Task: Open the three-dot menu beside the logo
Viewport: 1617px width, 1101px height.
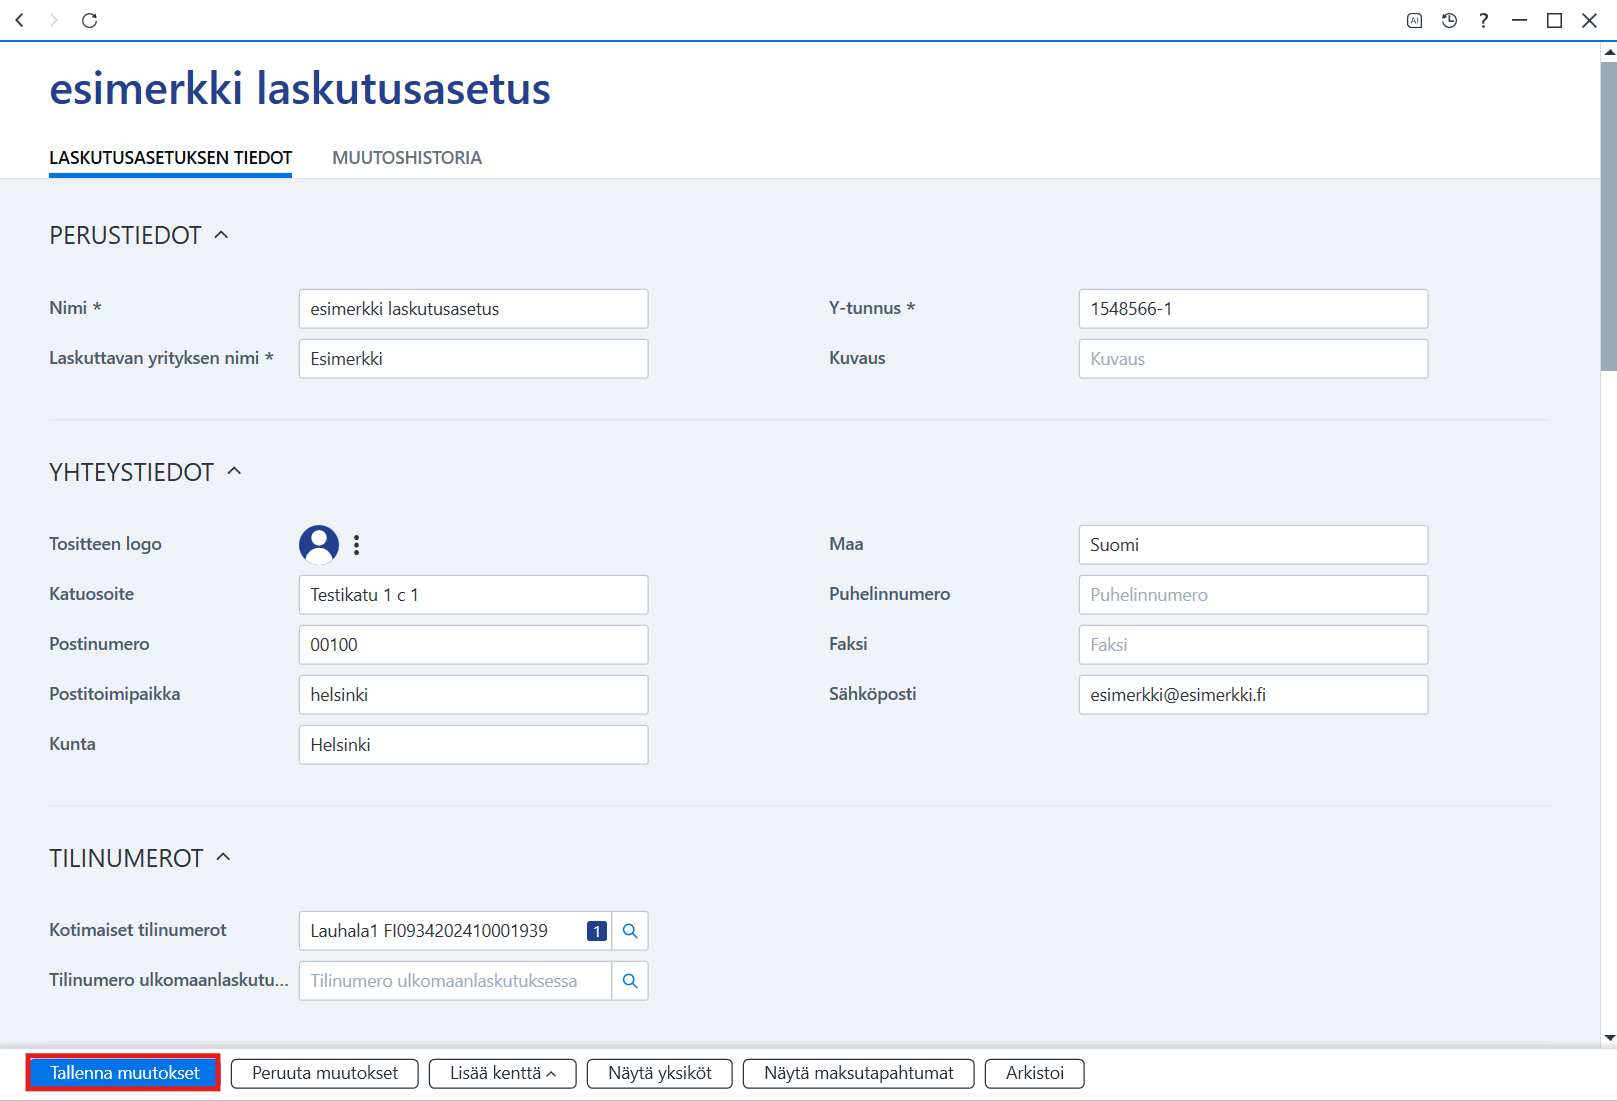Action: [356, 544]
